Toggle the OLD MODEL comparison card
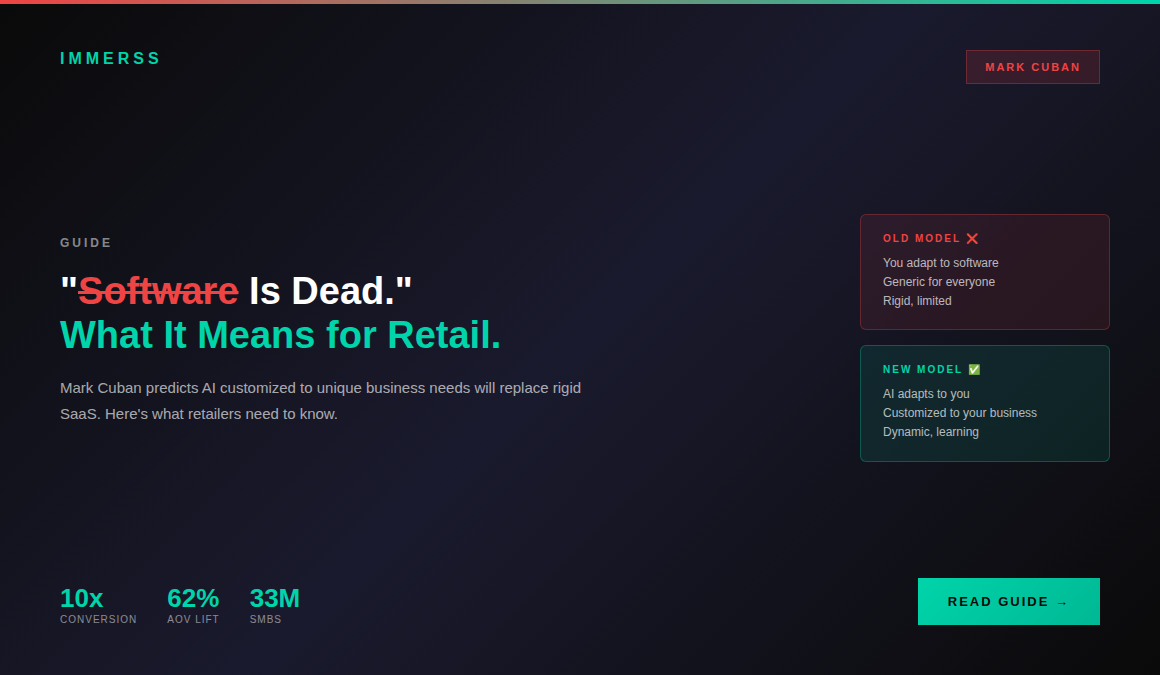The image size is (1160, 675). click(x=984, y=271)
